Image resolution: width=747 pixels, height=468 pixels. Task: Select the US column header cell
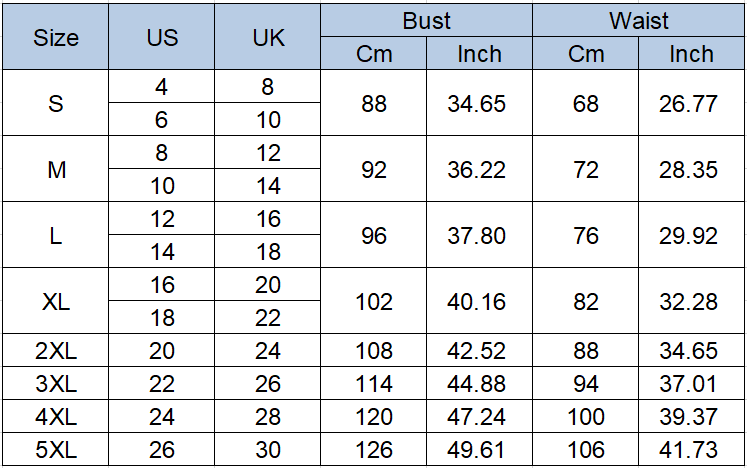coord(162,37)
